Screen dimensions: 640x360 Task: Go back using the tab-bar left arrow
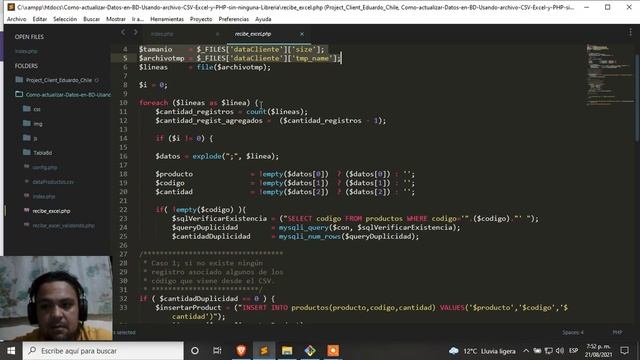123,32
